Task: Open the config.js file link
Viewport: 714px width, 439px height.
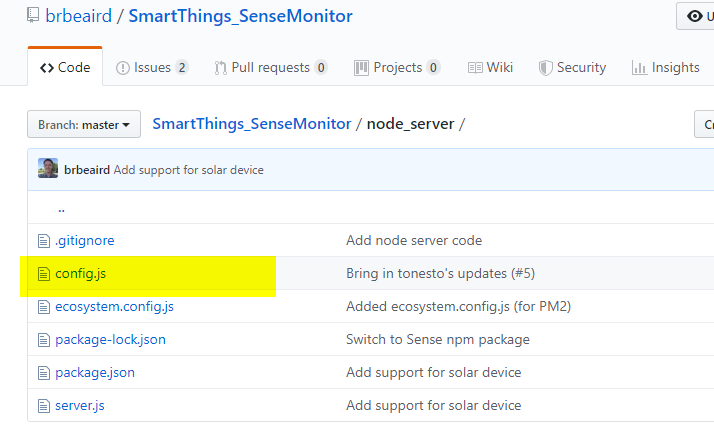Action: (x=81, y=273)
